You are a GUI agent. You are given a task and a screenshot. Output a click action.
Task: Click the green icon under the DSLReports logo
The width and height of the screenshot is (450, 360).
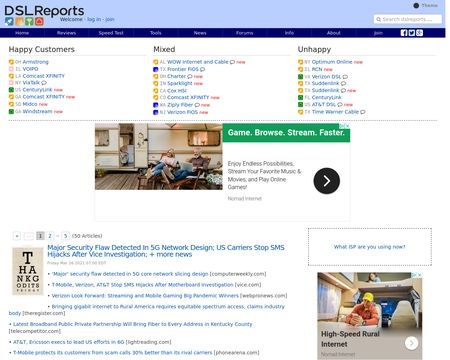29,22
